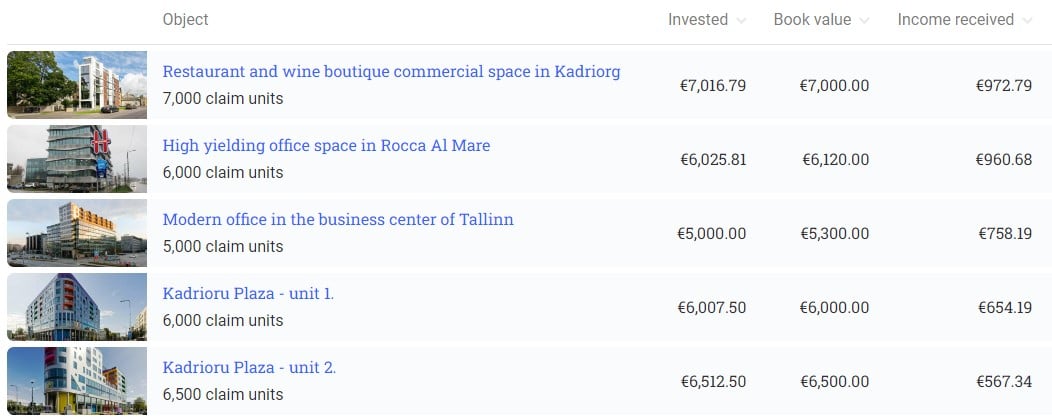Select the Income received column header
The height and width of the screenshot is (419, 1052).
[955, 19]
